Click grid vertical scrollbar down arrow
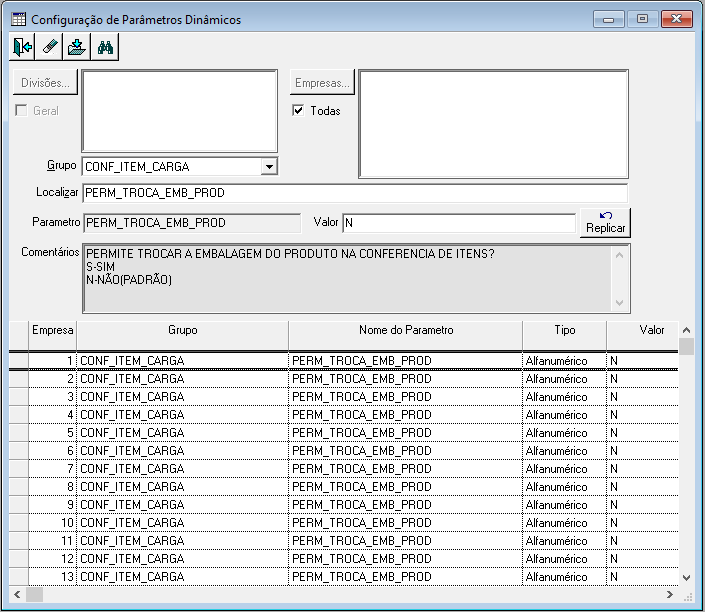The image size is (705, 612). 686,577
